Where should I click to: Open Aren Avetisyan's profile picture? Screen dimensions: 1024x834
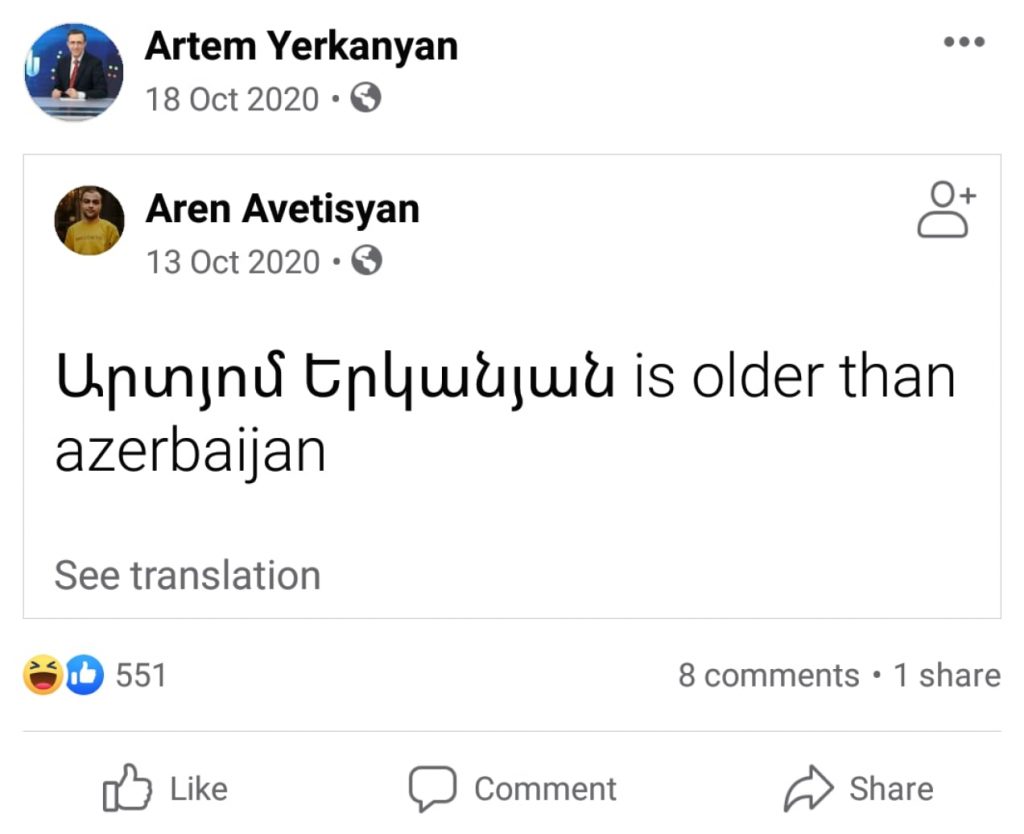click(89, 220)
